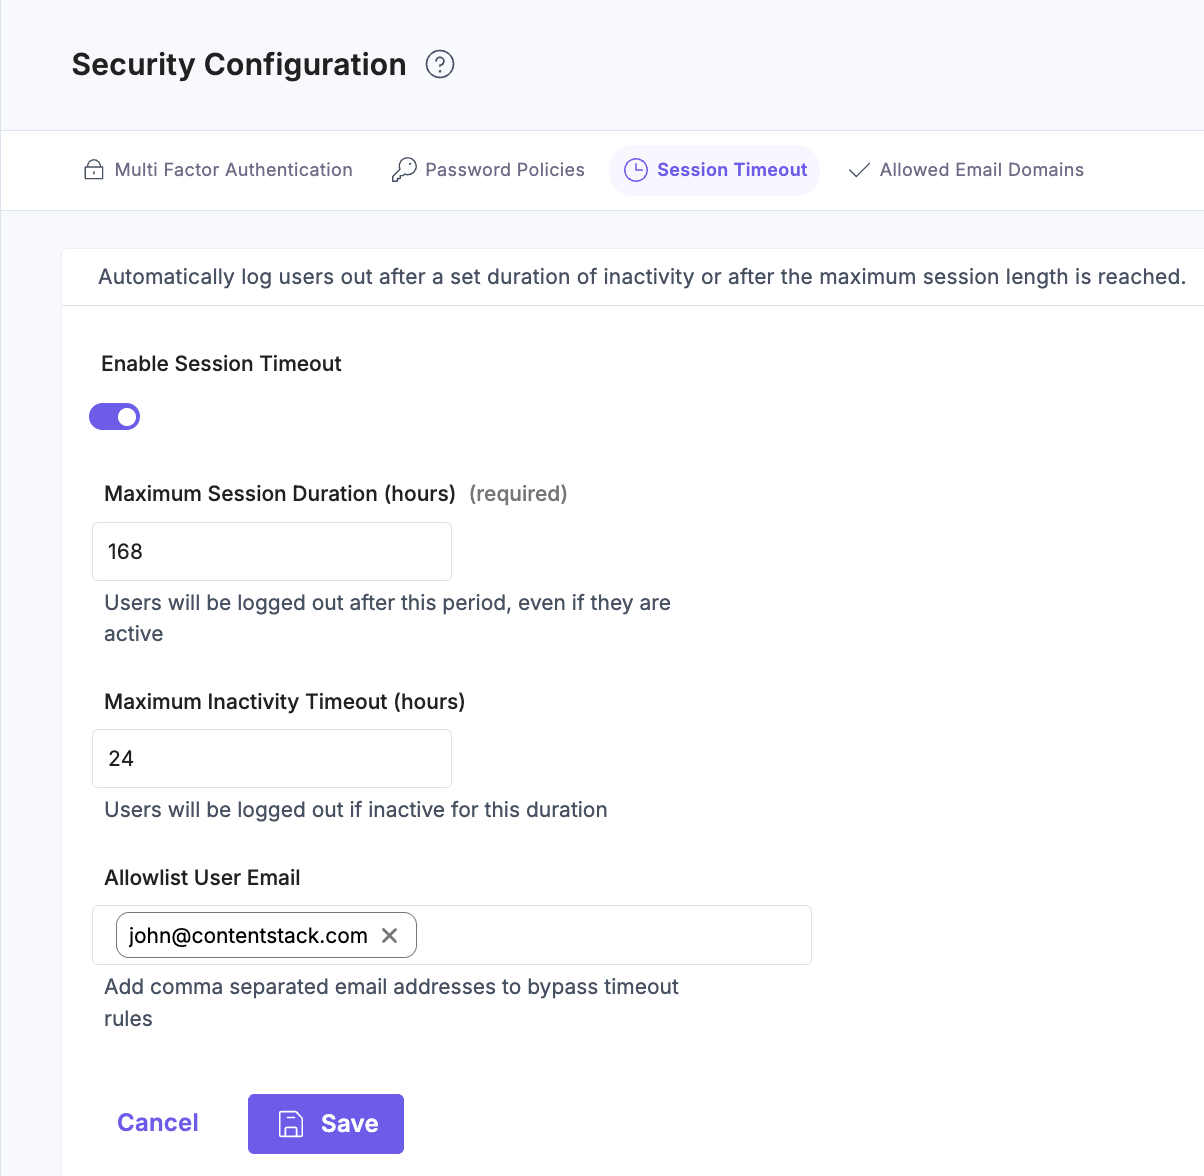1204x1176 pixels.
Task: Switch to the Password Policies tab
Action: [x=504, y=170]
